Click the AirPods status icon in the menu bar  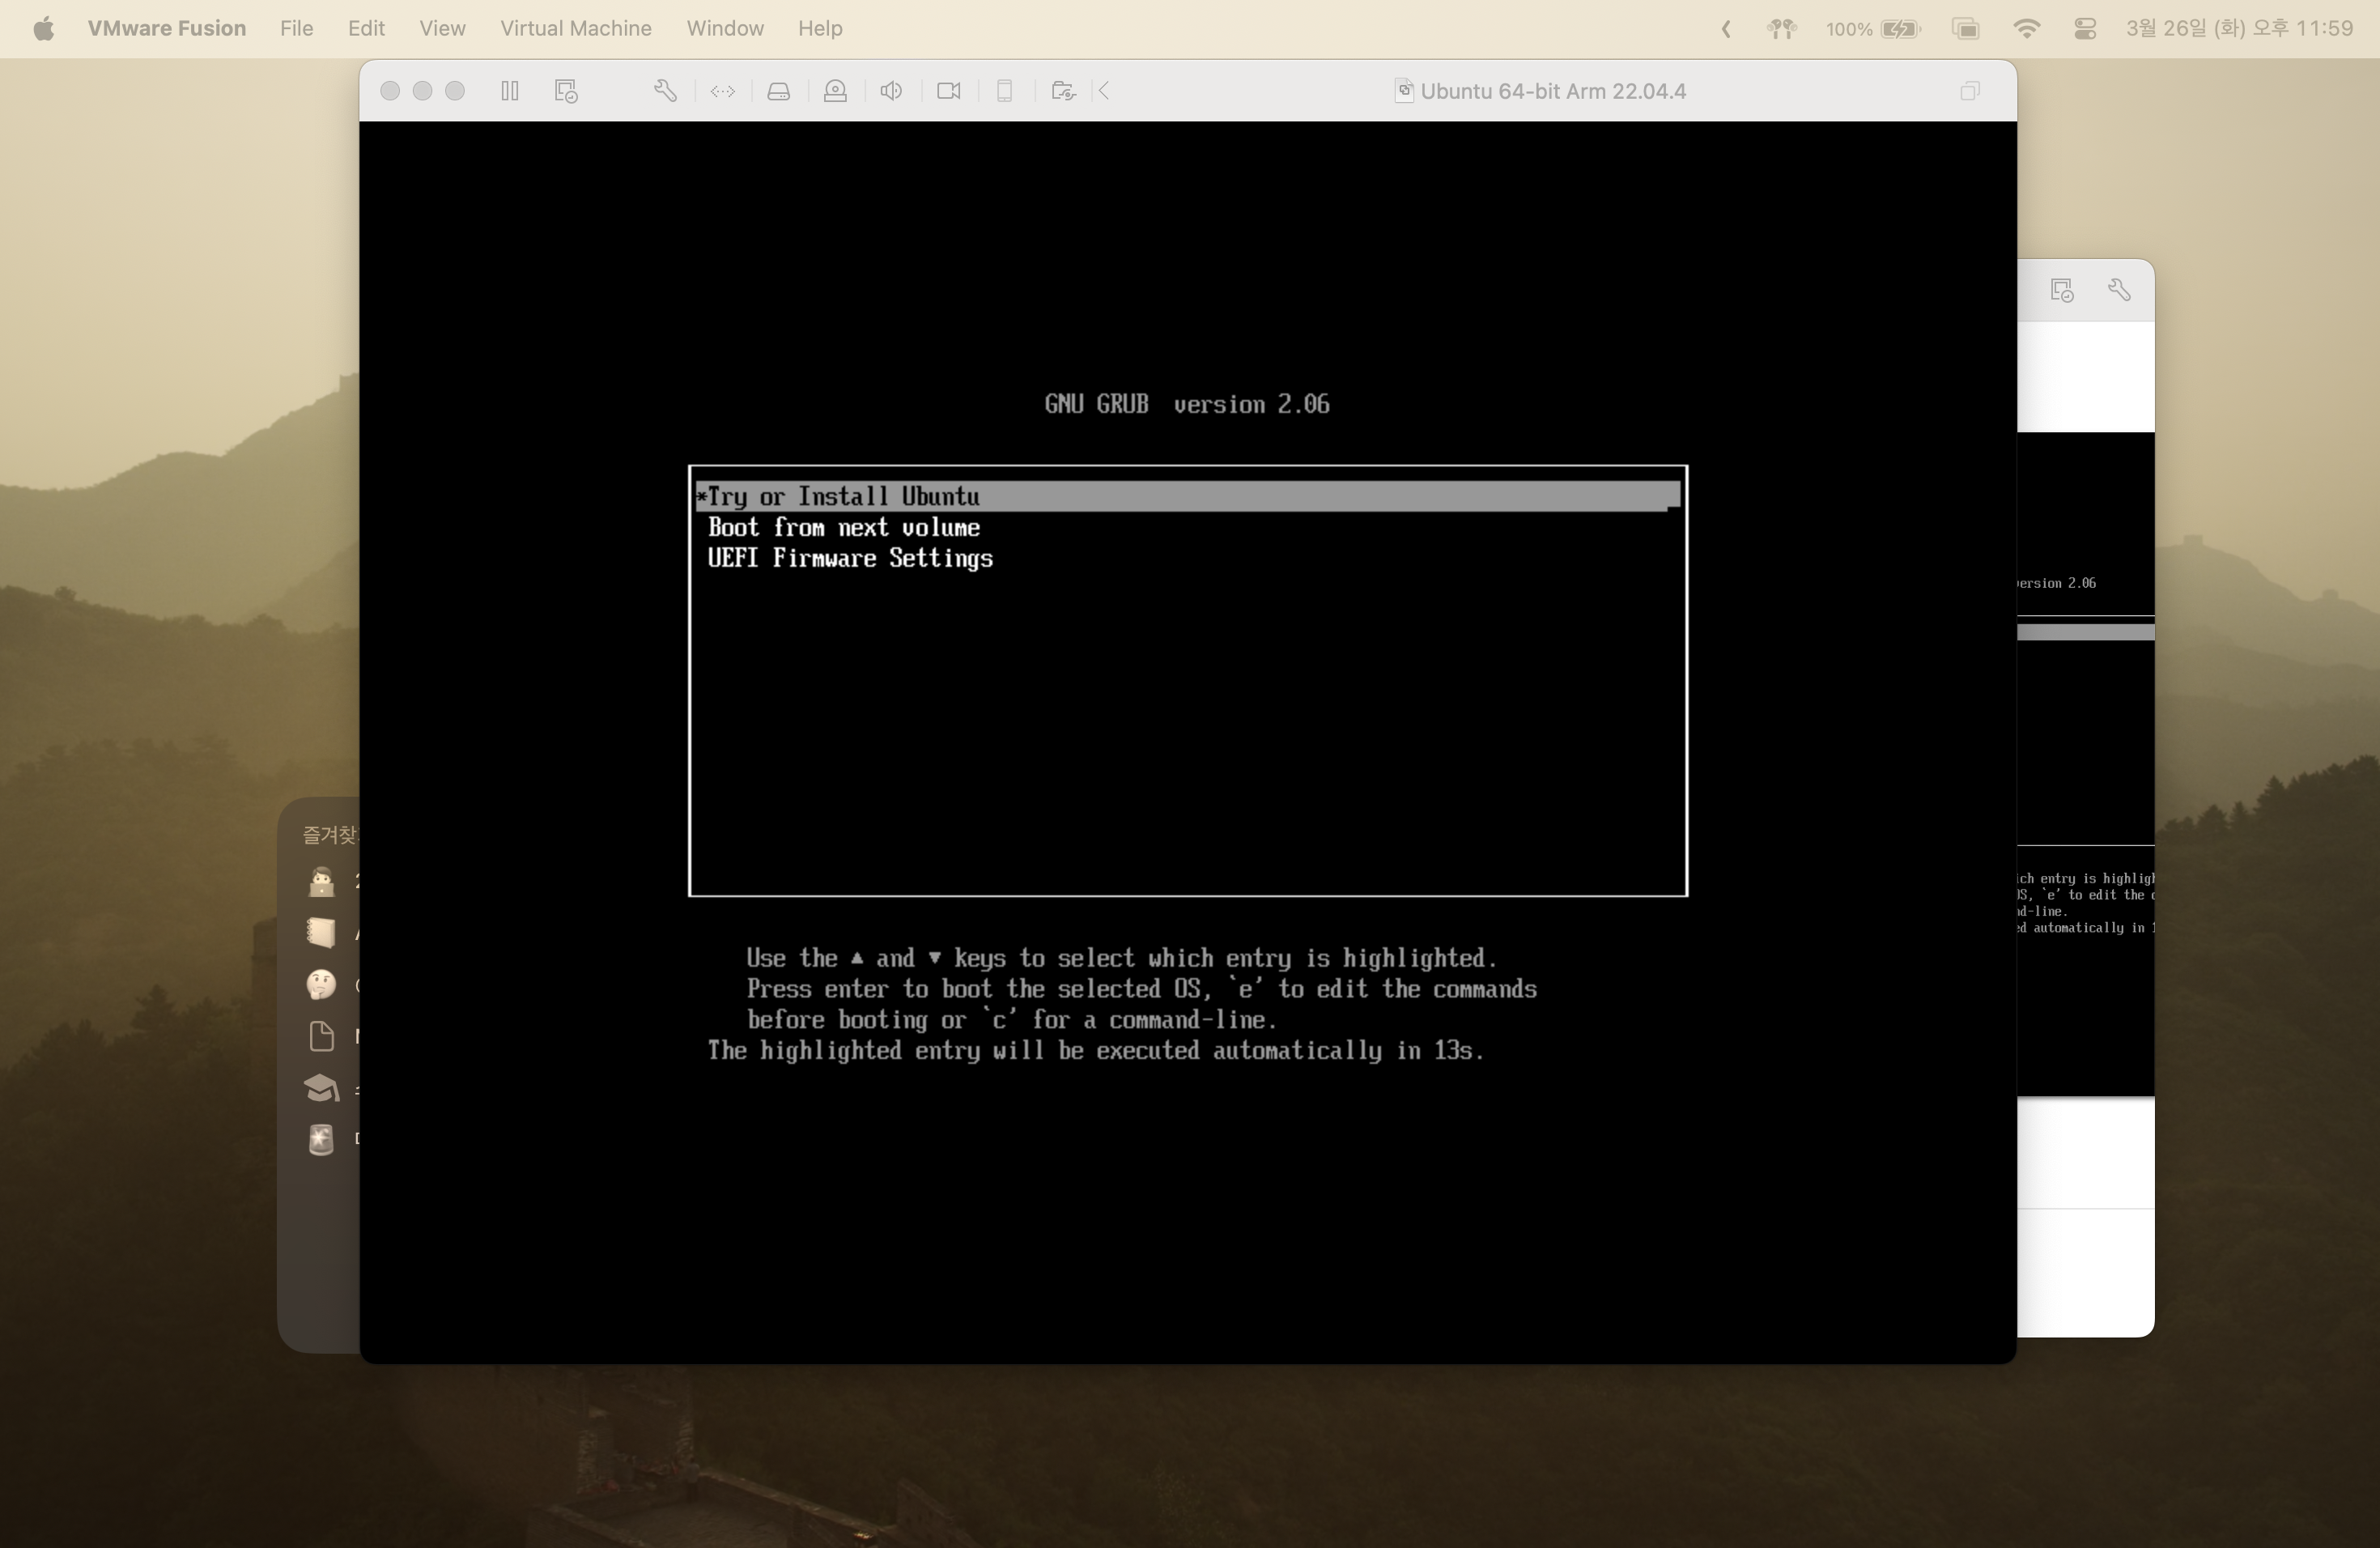pyautogui.click(x=1781, y=29)
